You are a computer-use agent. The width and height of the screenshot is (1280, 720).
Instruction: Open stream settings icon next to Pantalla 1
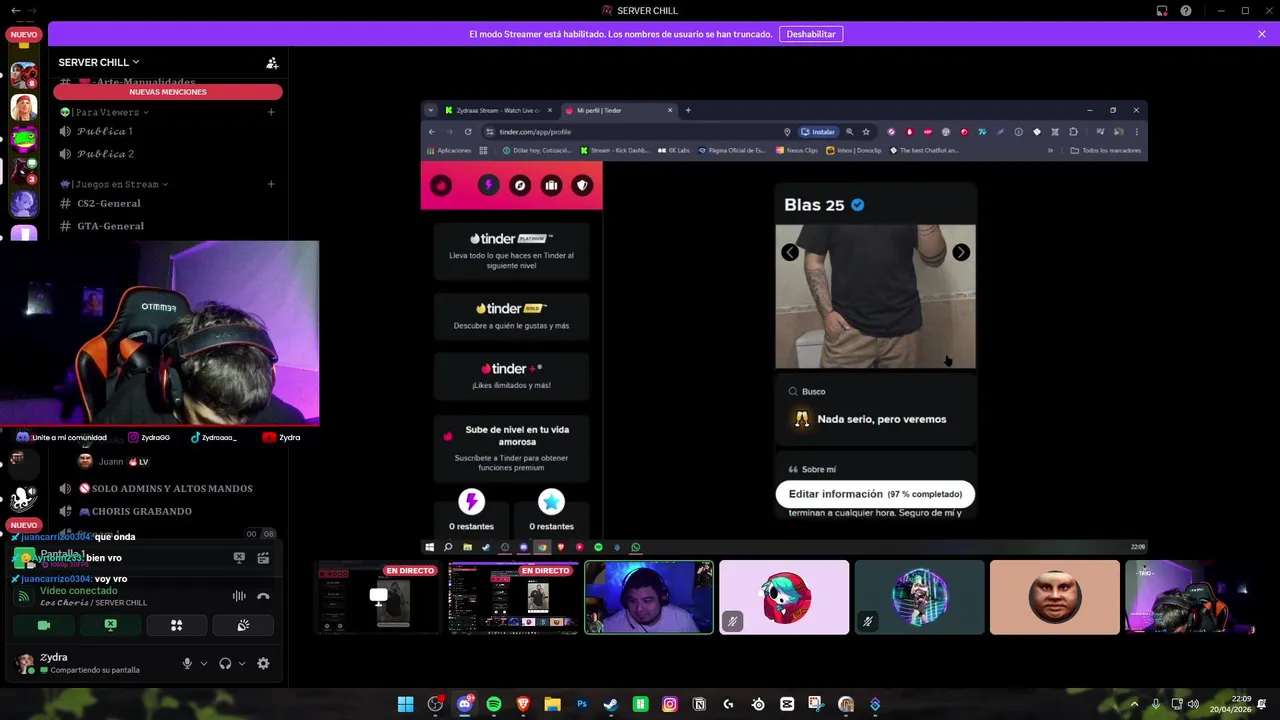coord(263,558)
